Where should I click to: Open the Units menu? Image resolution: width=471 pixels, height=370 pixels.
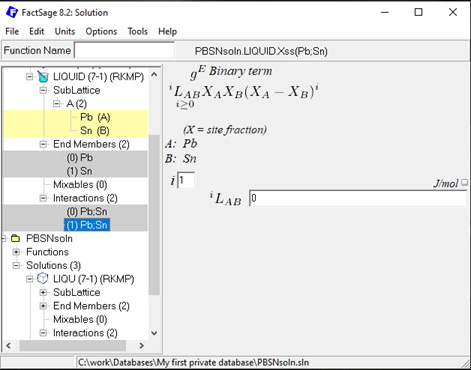pos(65,31)
